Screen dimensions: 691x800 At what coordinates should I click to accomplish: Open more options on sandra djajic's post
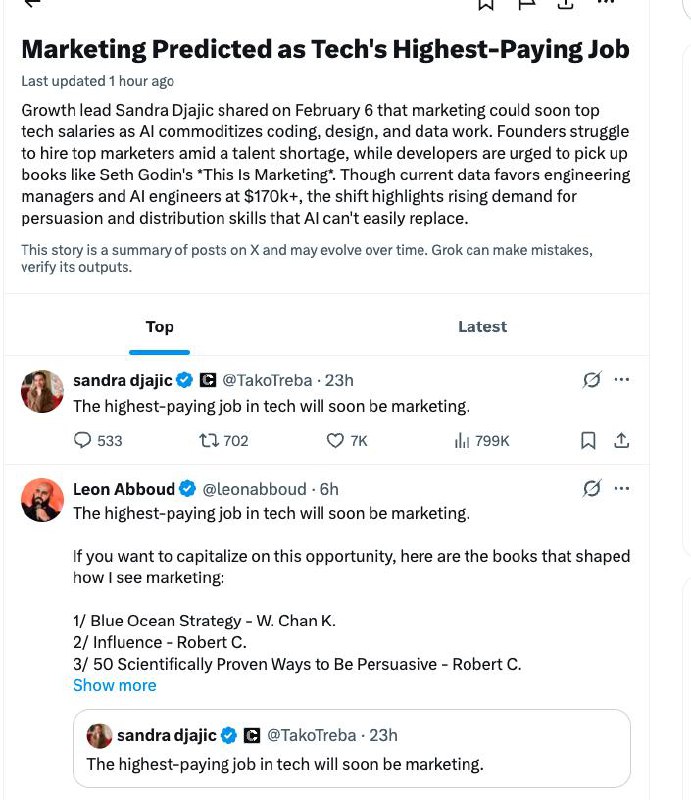[622, 380]
